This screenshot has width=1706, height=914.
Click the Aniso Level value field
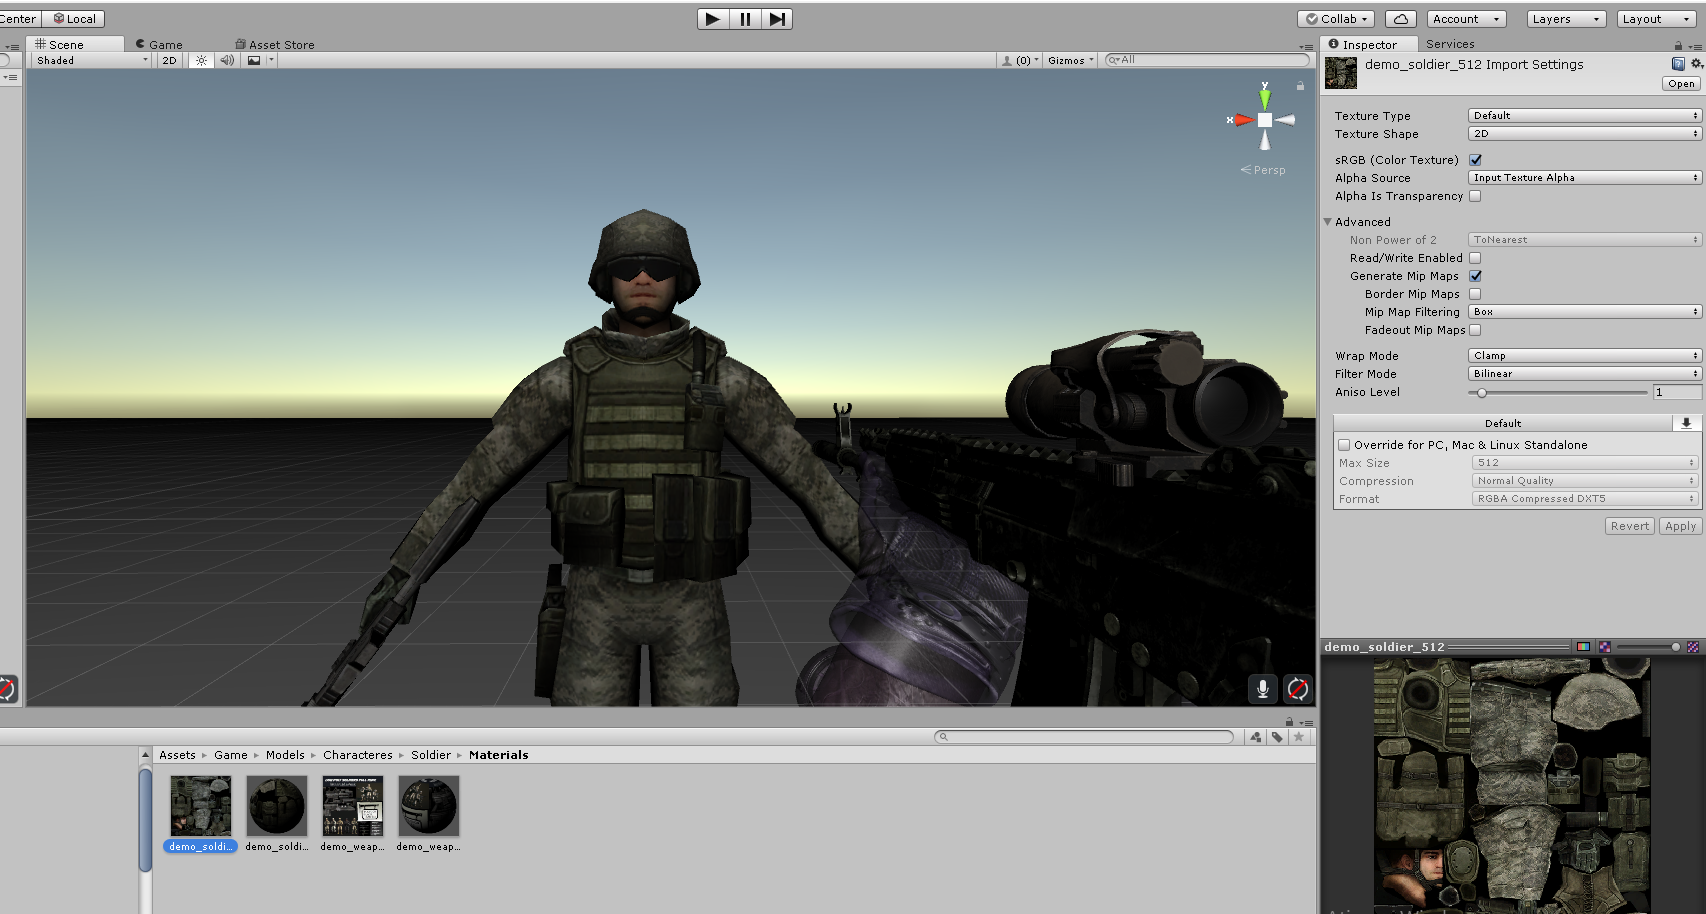[x=1676, y=392]
